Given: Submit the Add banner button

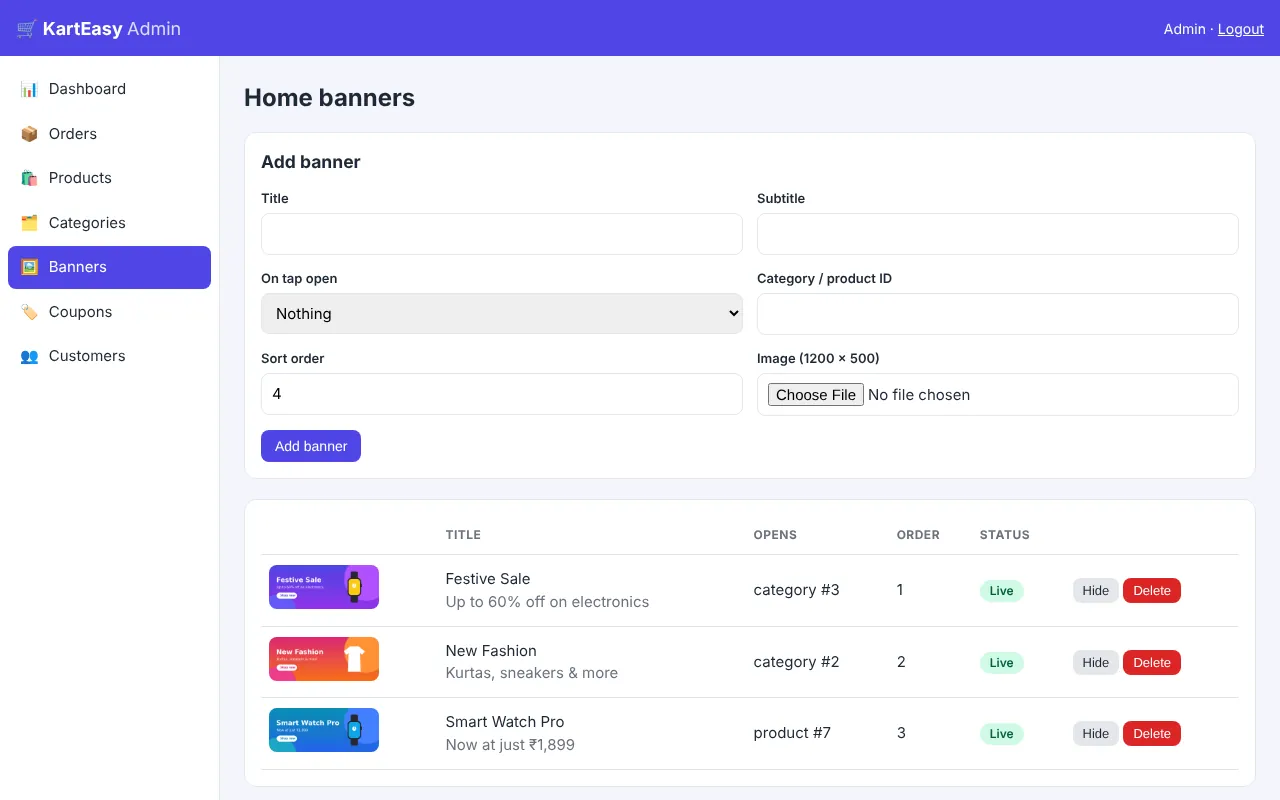Looking at the screenshot, I should 311,446.
